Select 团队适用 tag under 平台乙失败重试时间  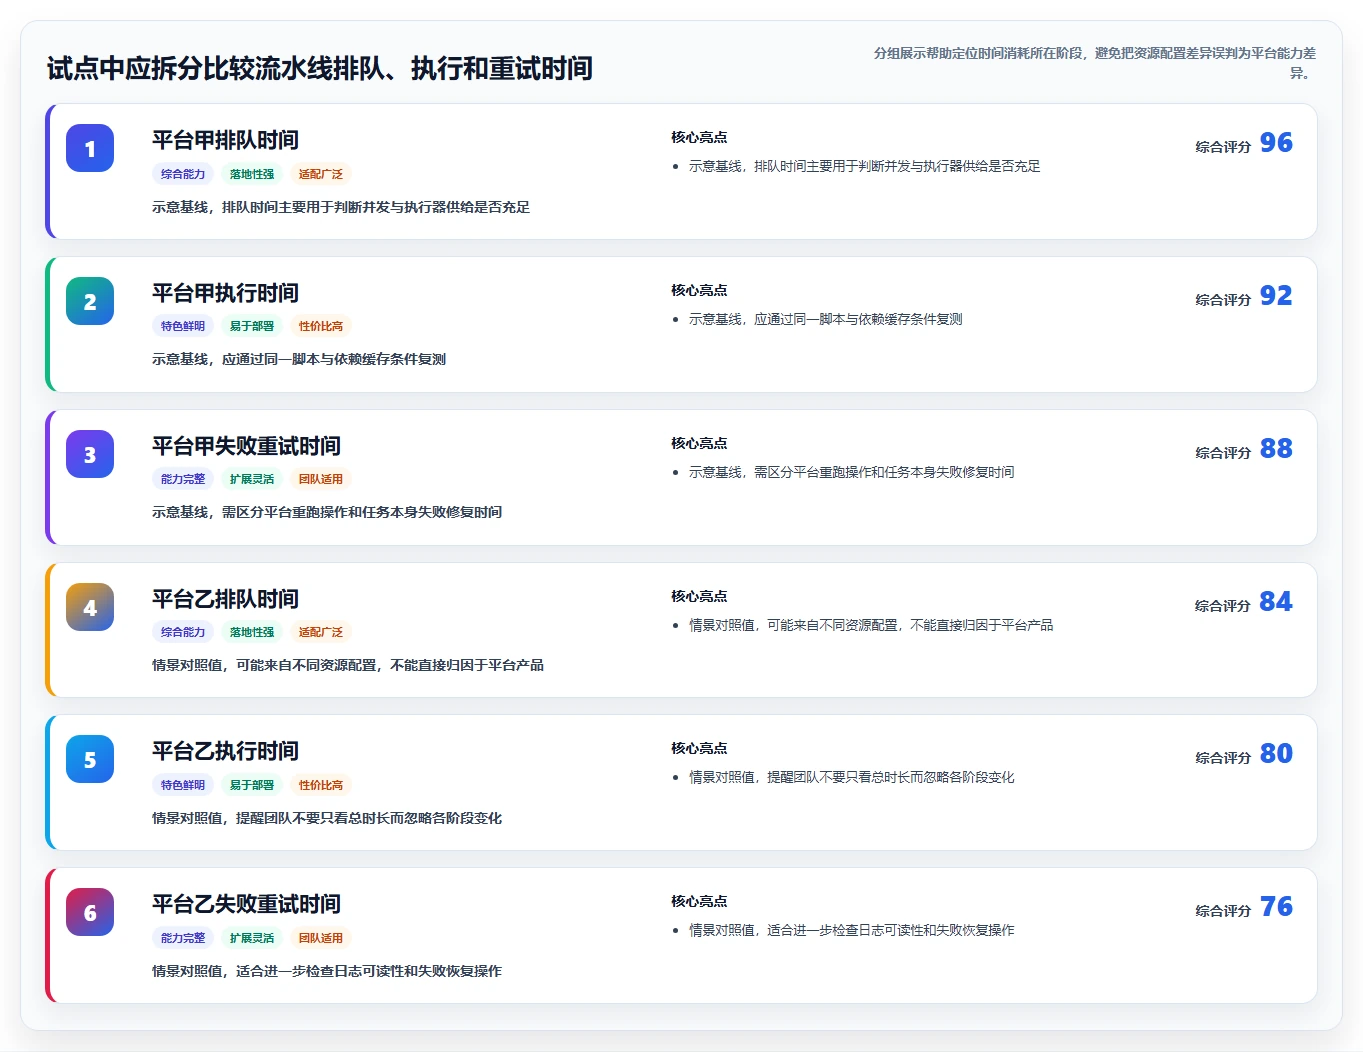321,938
